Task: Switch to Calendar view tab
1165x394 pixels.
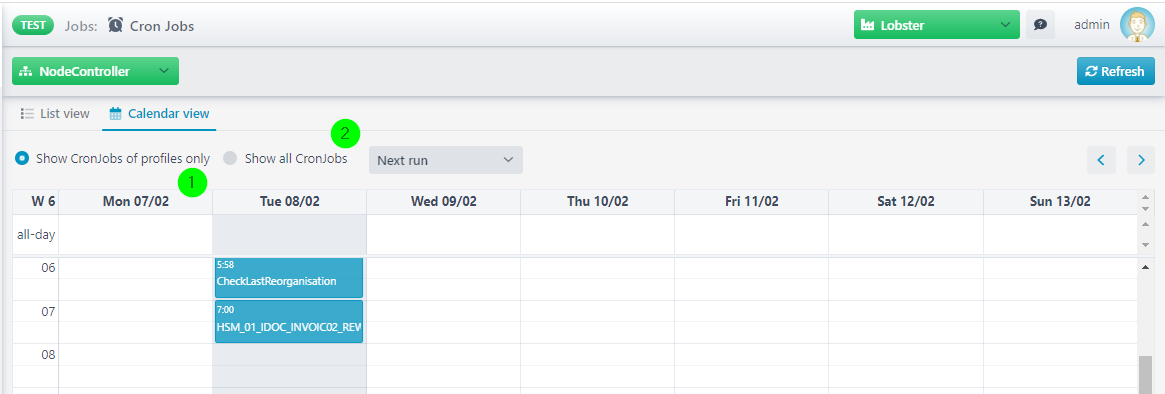Action: click(x=159, y=114)
